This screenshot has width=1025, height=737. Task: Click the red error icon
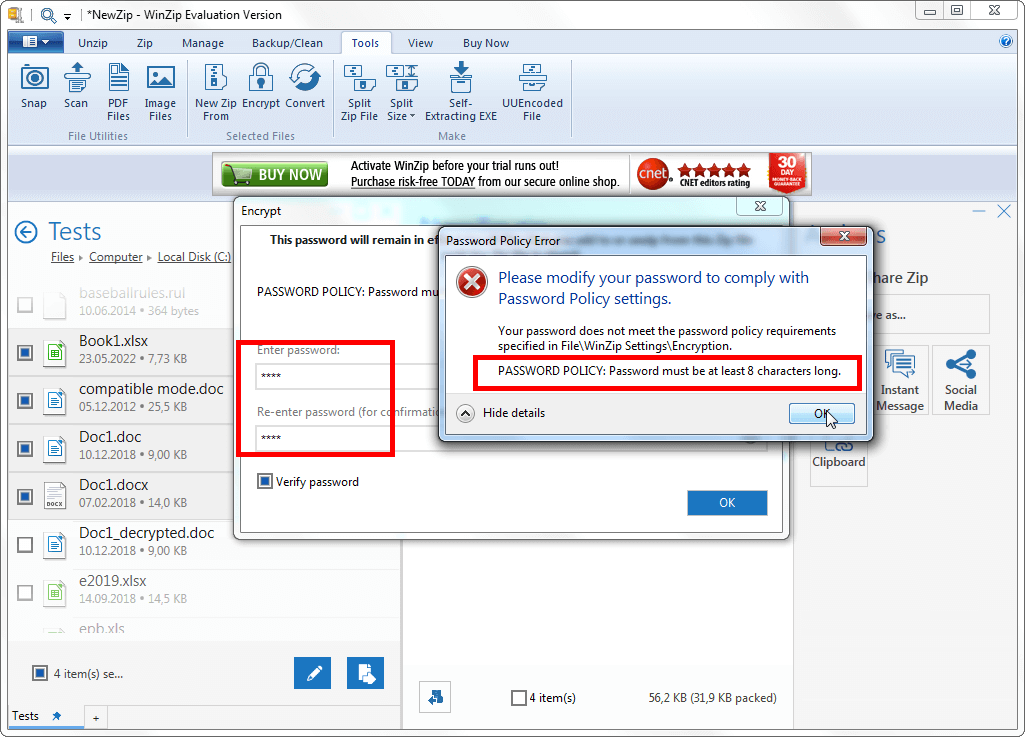pos(472,283)
